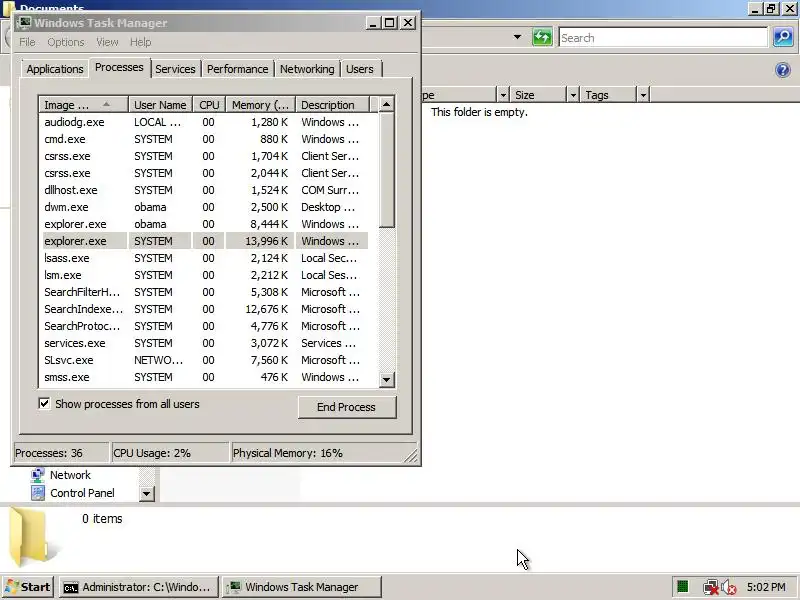The width and height of the screenshot is (800, 600).
Task: Click csrss.exe row with 2,044 K memory
Action: pyautogui.click(x=205, y=173)
